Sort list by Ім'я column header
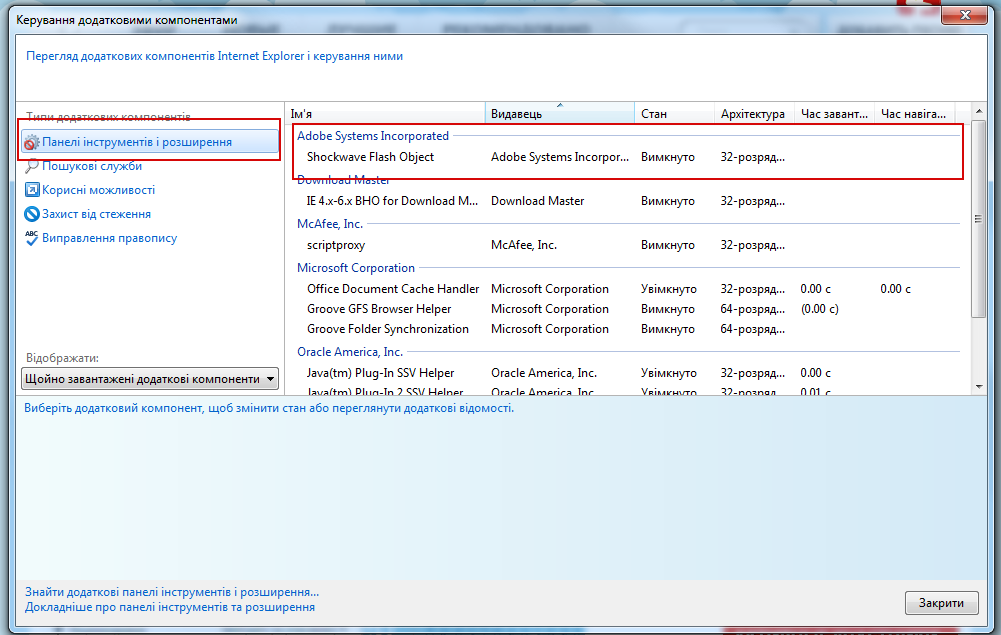This screenshot has height=635, width=1001. 385,114
